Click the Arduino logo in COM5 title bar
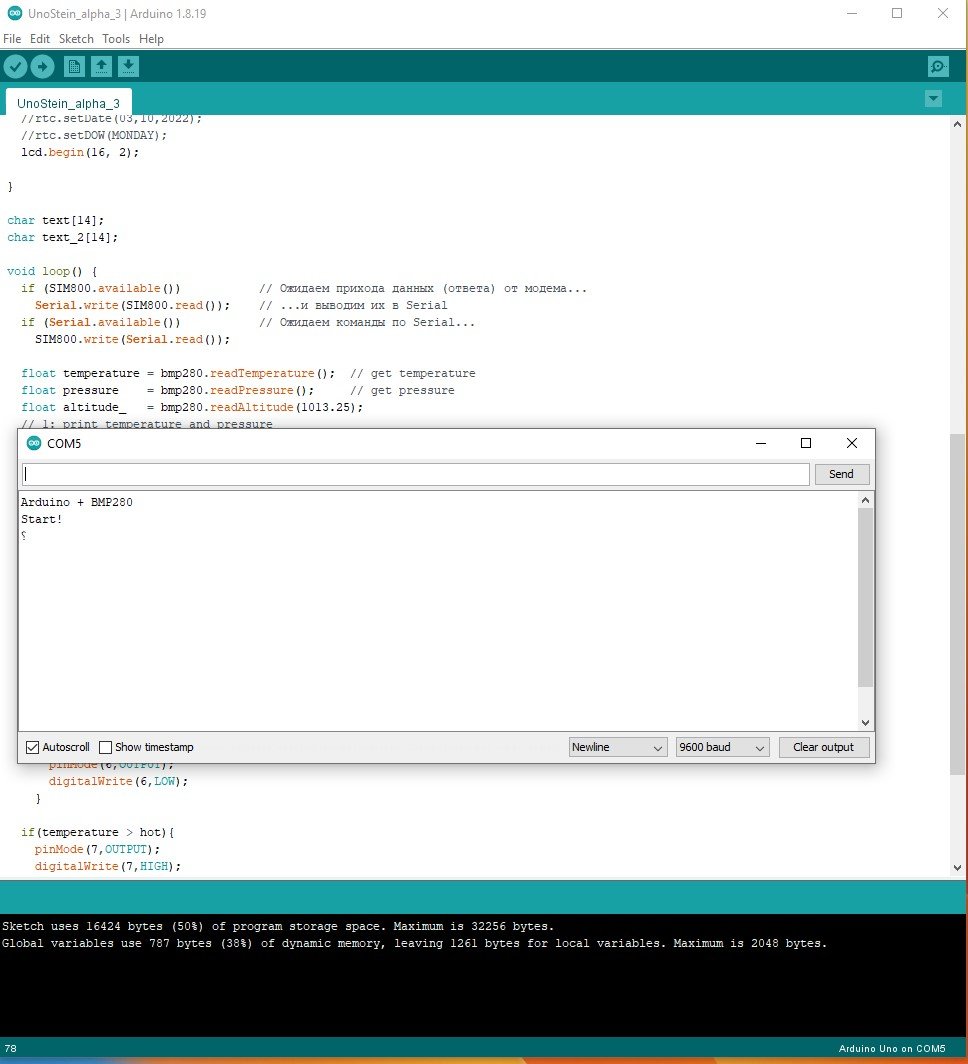Image resolution: width=968 pixels, height=1064 pixels. (x=34, y=444)
